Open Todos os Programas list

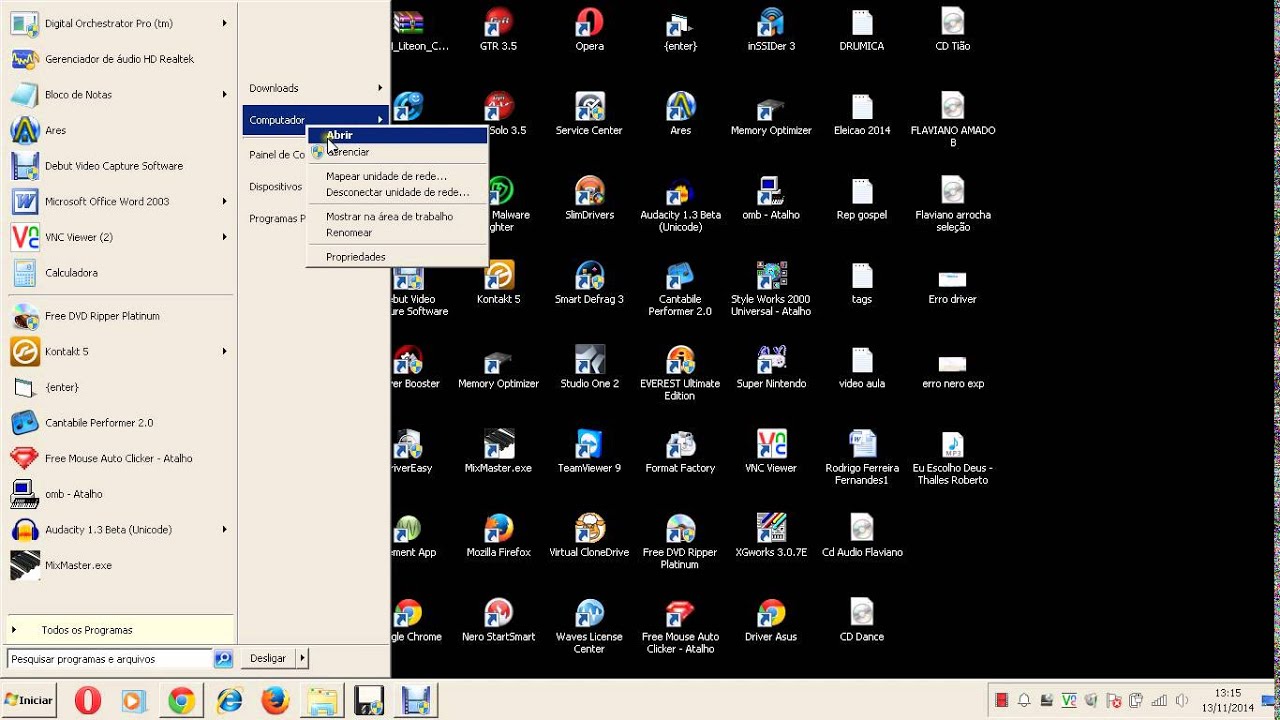pos(120,630)
